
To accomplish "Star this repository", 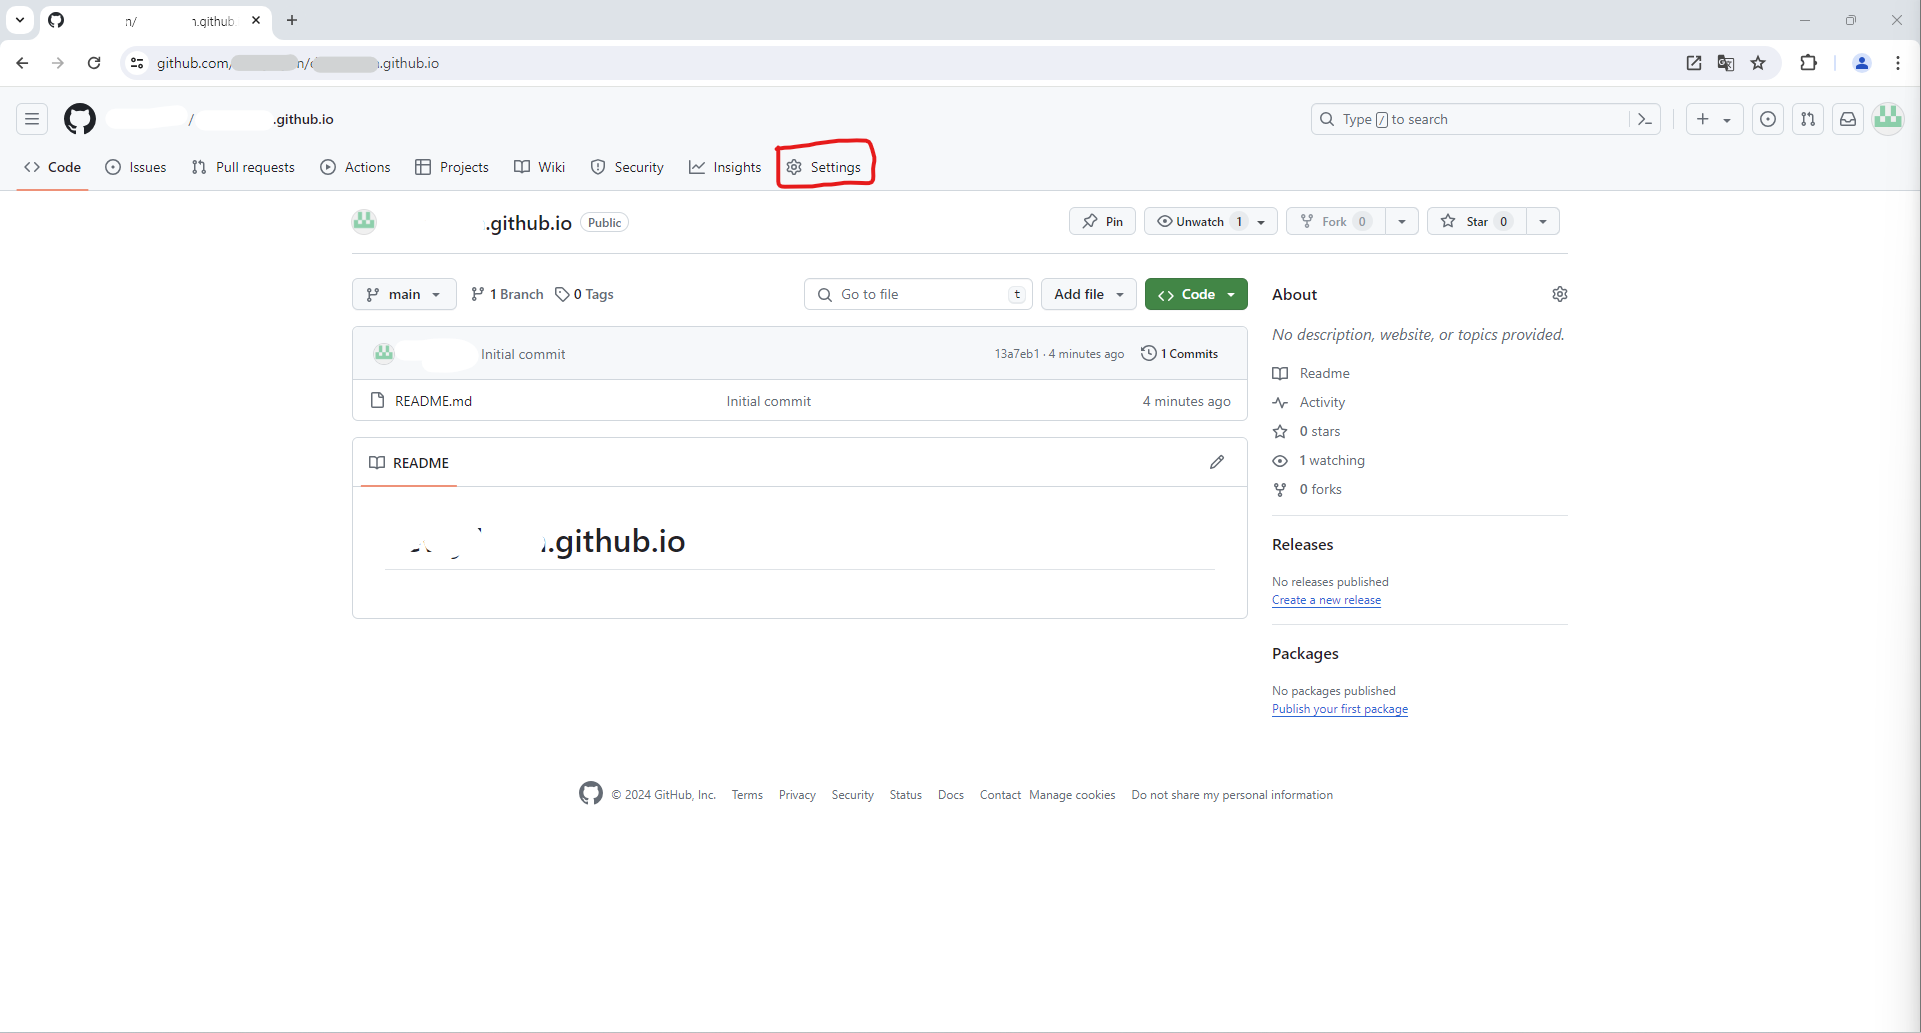I will pyautogui.click(x=1476, y=222).
